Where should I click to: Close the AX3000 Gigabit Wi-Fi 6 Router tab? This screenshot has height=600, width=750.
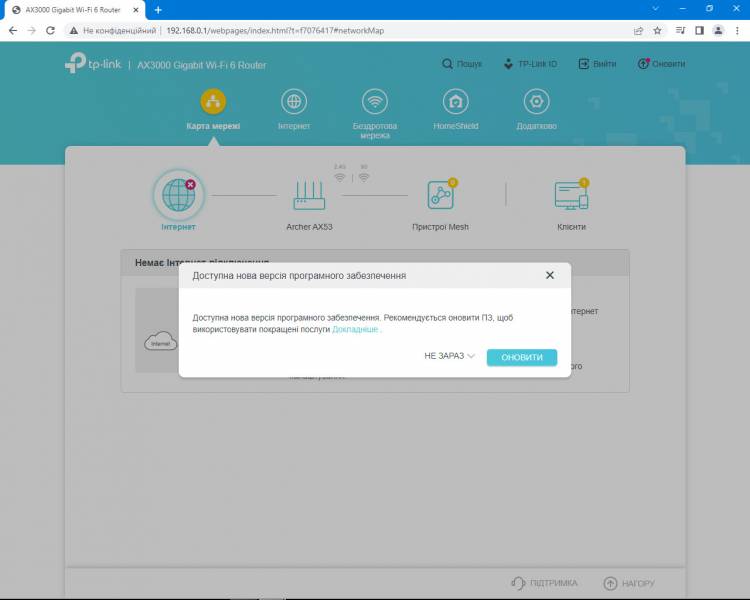136,10
